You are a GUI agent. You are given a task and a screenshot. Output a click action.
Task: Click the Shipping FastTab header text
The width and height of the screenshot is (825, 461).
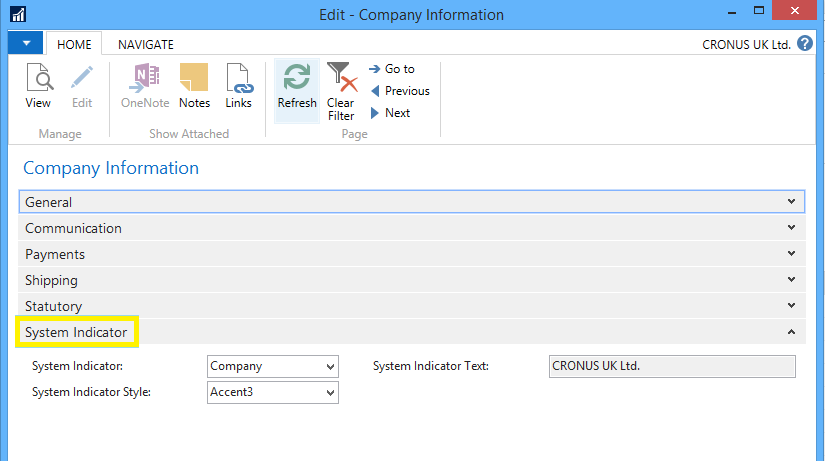51,280
